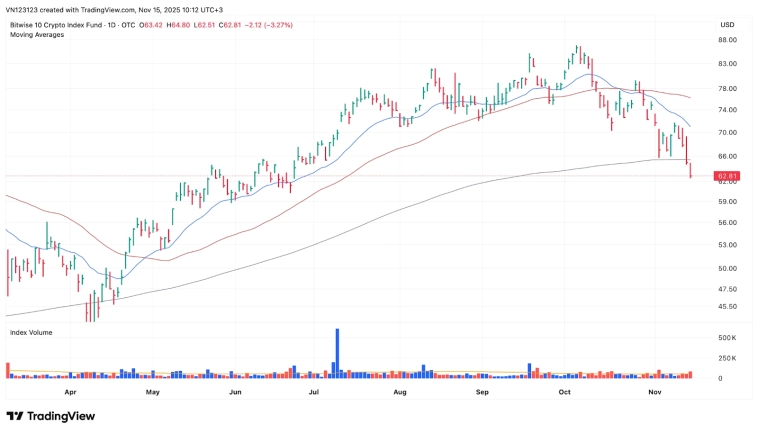The width and height of the screenshot is (758, 433).
Task: Click the TradingView logo icon
Action: (x=16, y=416)
